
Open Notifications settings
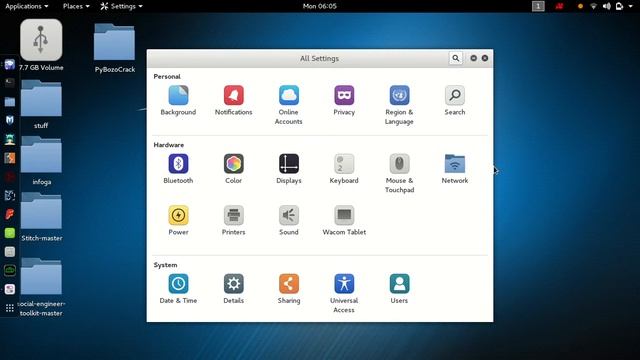[233, 100]
